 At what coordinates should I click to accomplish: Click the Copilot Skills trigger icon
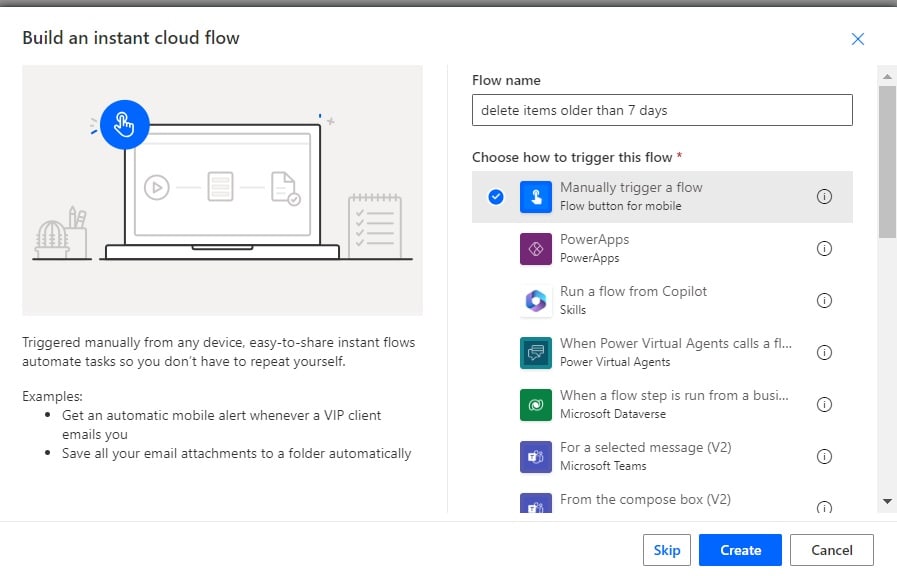(535, 301)
